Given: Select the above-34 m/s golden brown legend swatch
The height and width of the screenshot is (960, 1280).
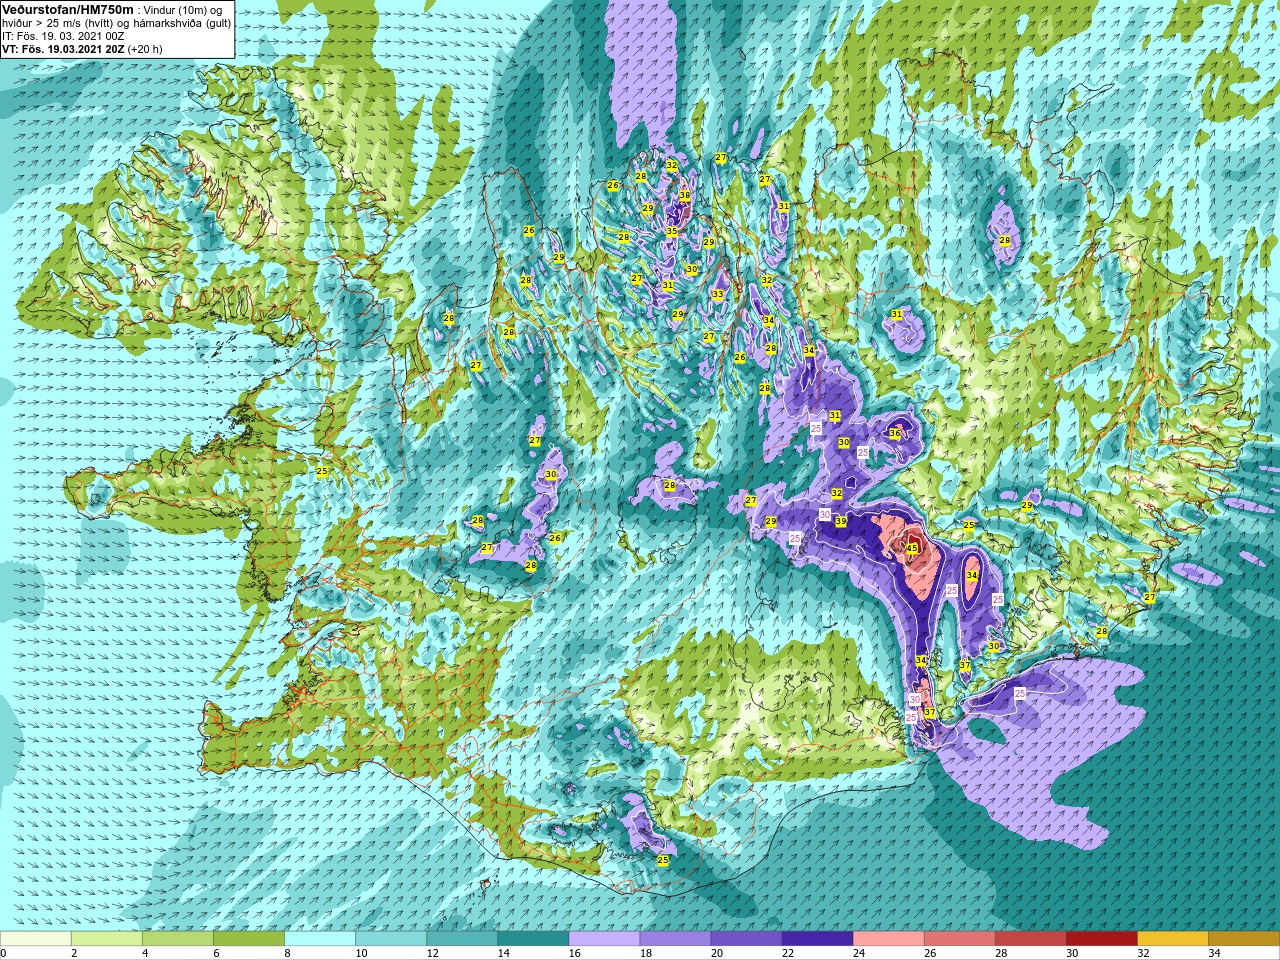Looking at the screenshot, I should [1243, 939].
